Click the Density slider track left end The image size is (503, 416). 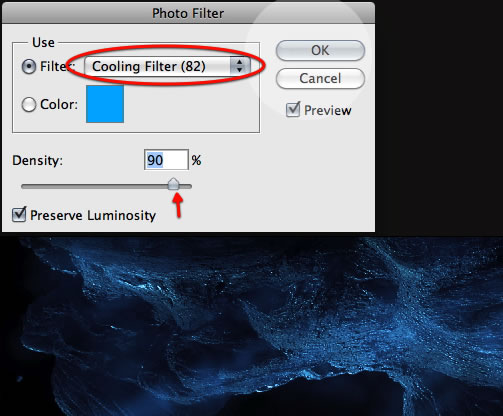tap(24, 186)
